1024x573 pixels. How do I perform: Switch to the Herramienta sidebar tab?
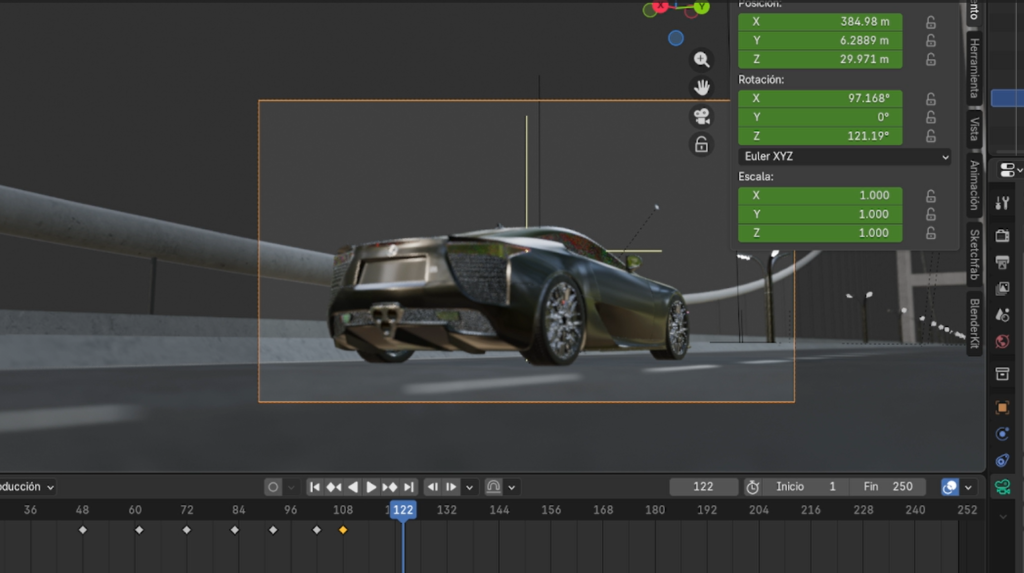click(974, 68)
